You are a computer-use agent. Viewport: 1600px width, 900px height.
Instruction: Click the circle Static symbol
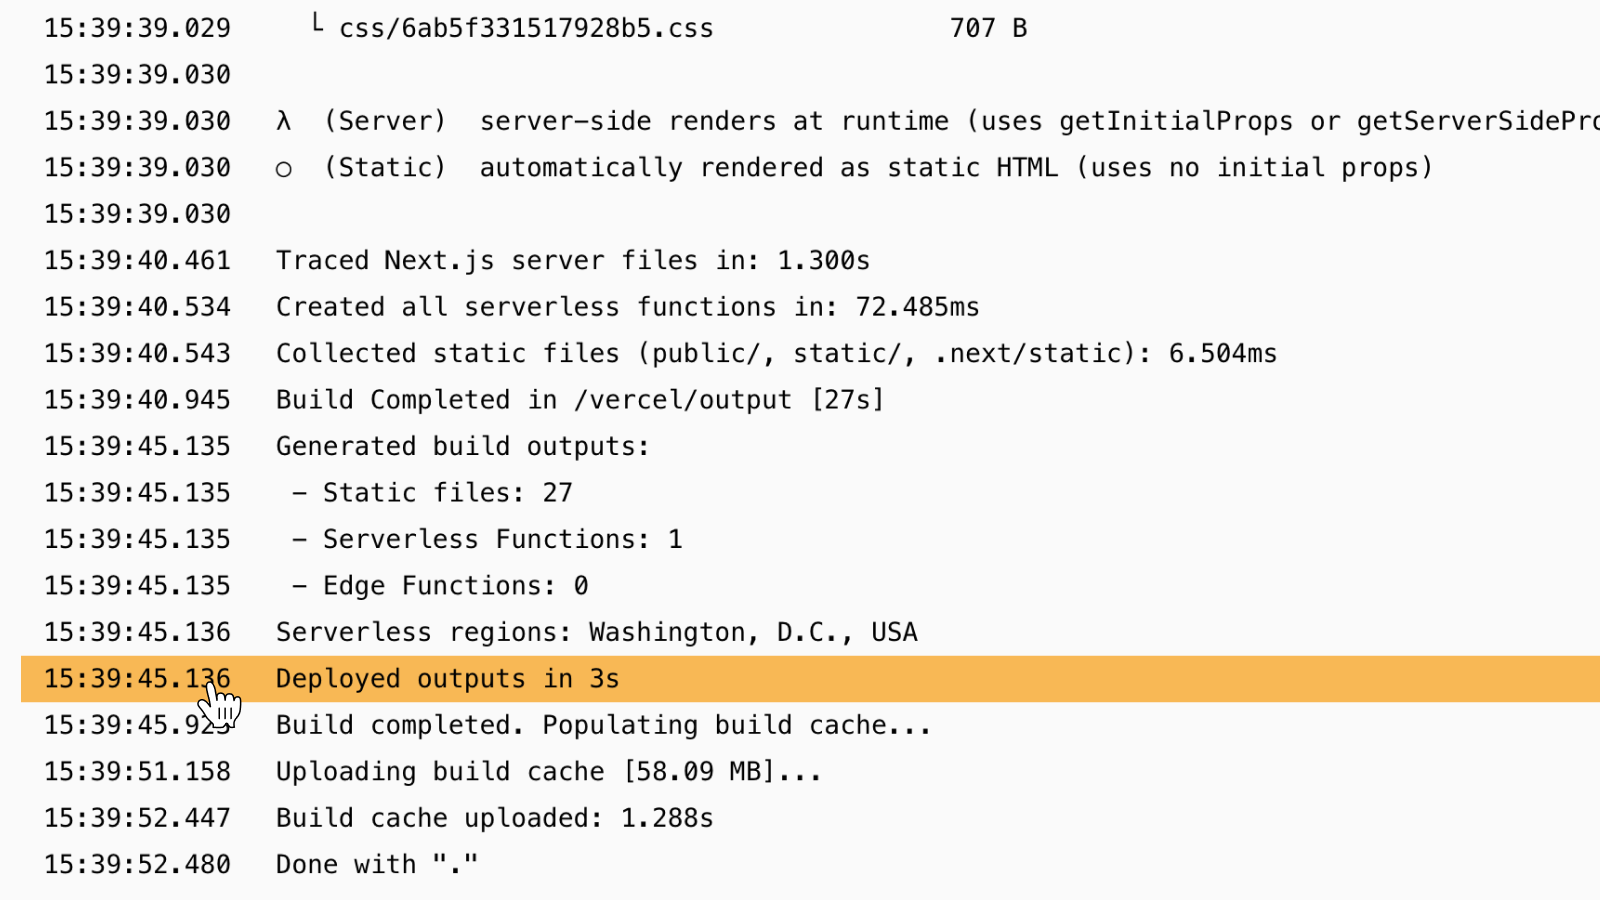point(284,169)
